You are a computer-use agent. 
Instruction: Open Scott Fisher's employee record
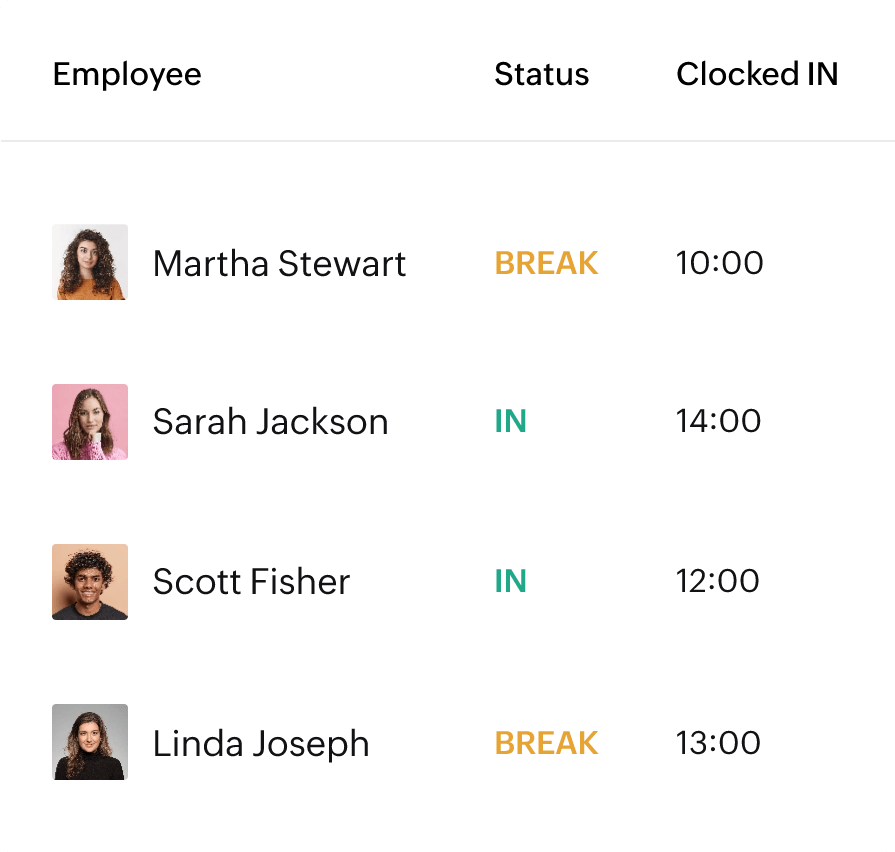pos(251,581)
